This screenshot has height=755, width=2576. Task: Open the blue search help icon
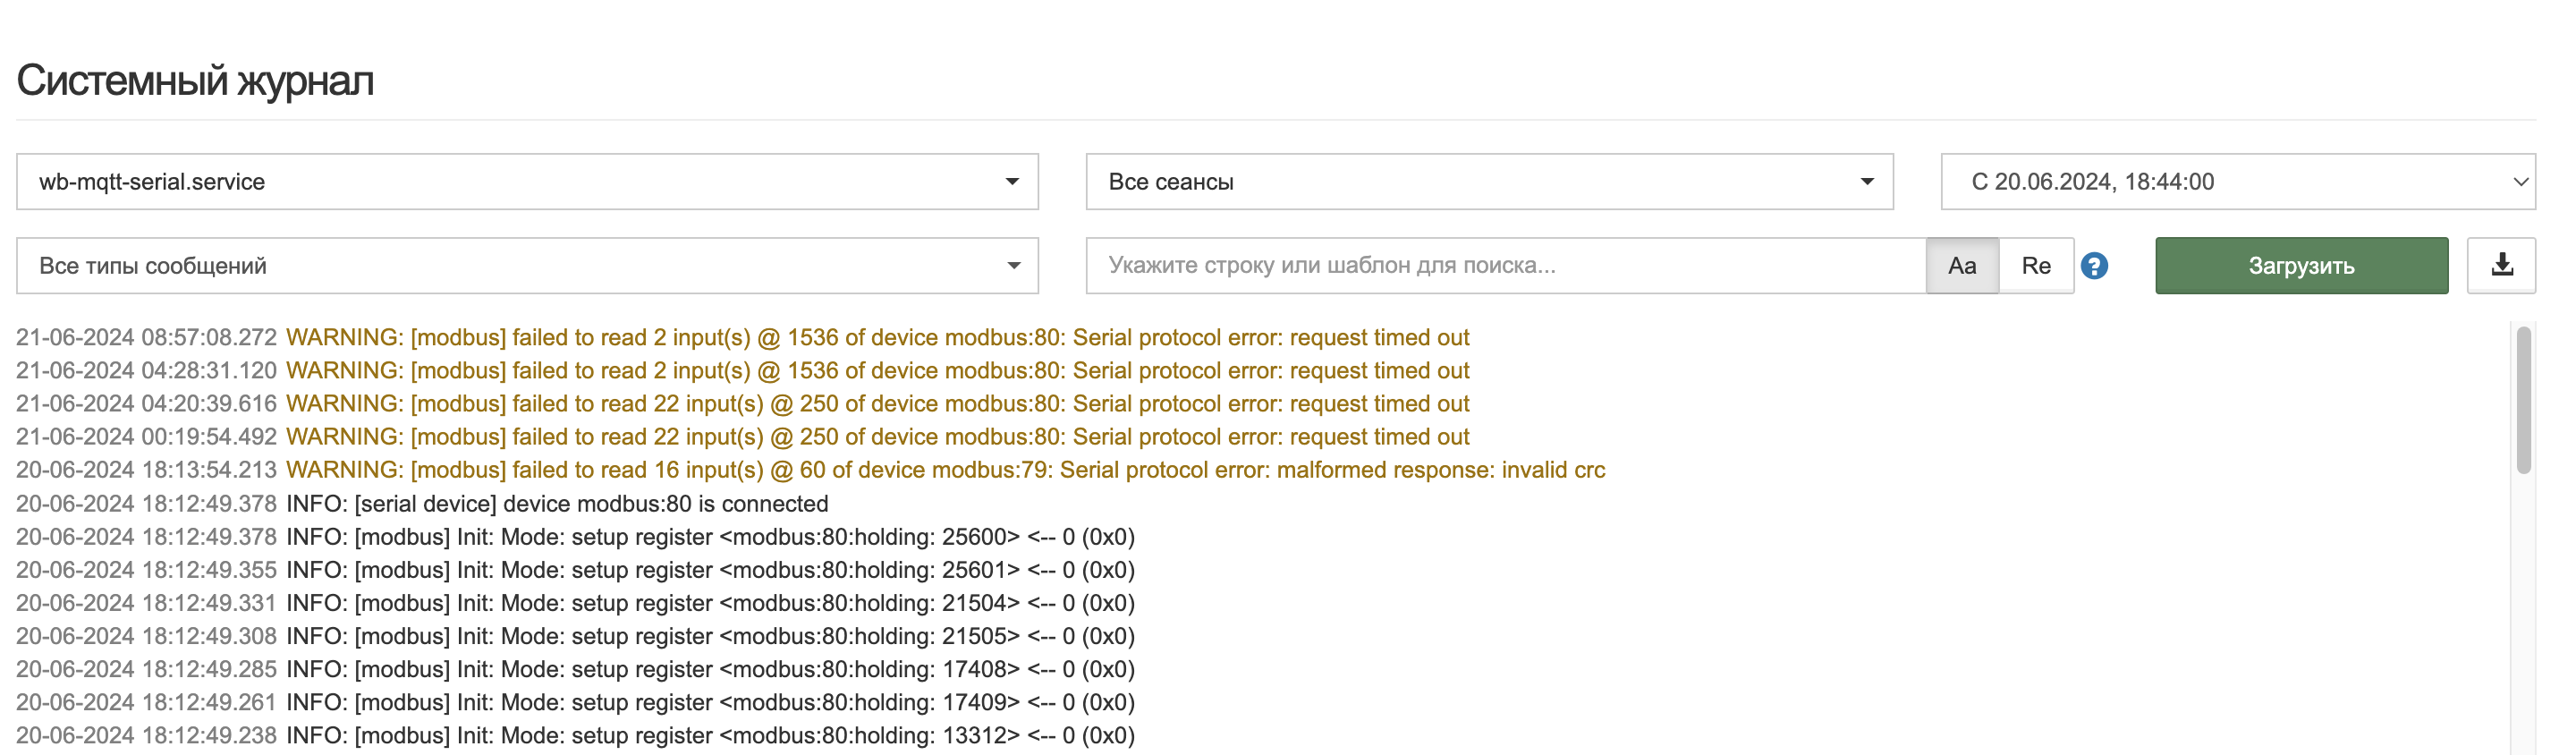[2094, 266]
